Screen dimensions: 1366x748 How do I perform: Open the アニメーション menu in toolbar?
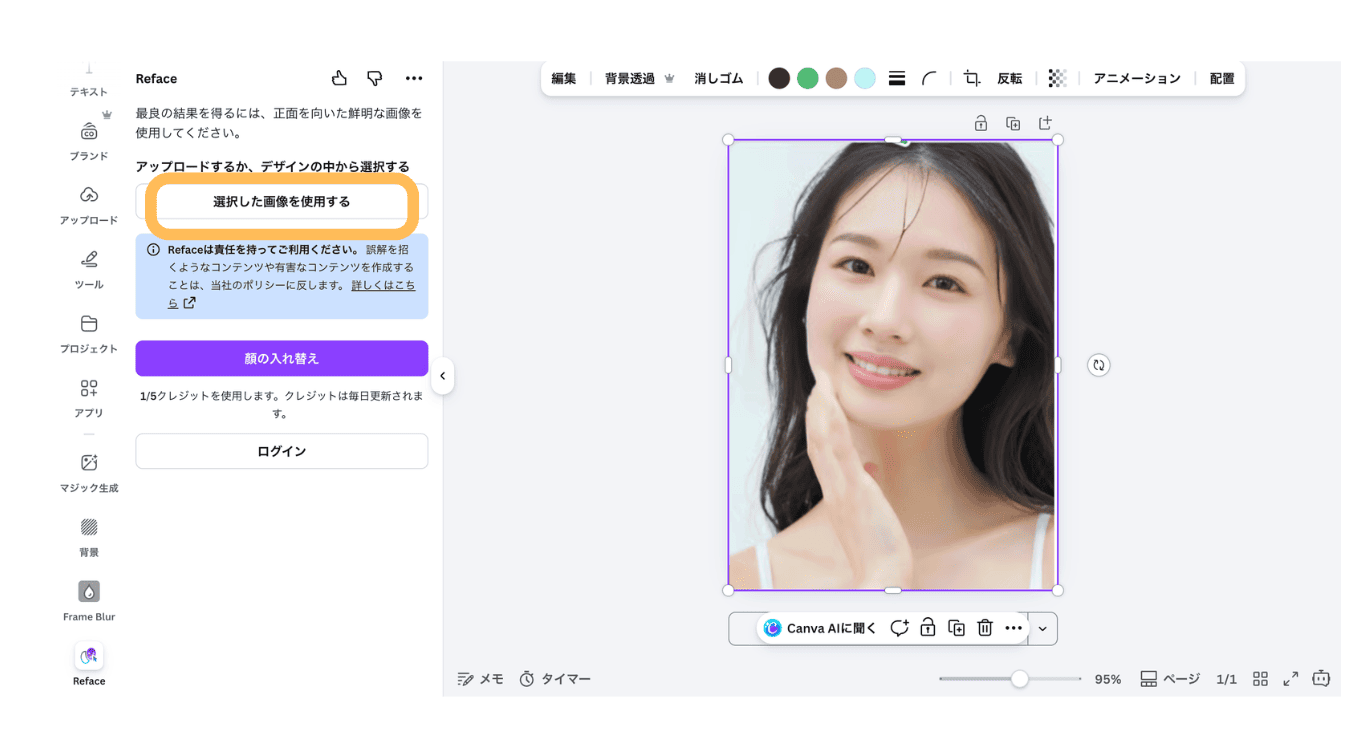(x=1136, y=78)
